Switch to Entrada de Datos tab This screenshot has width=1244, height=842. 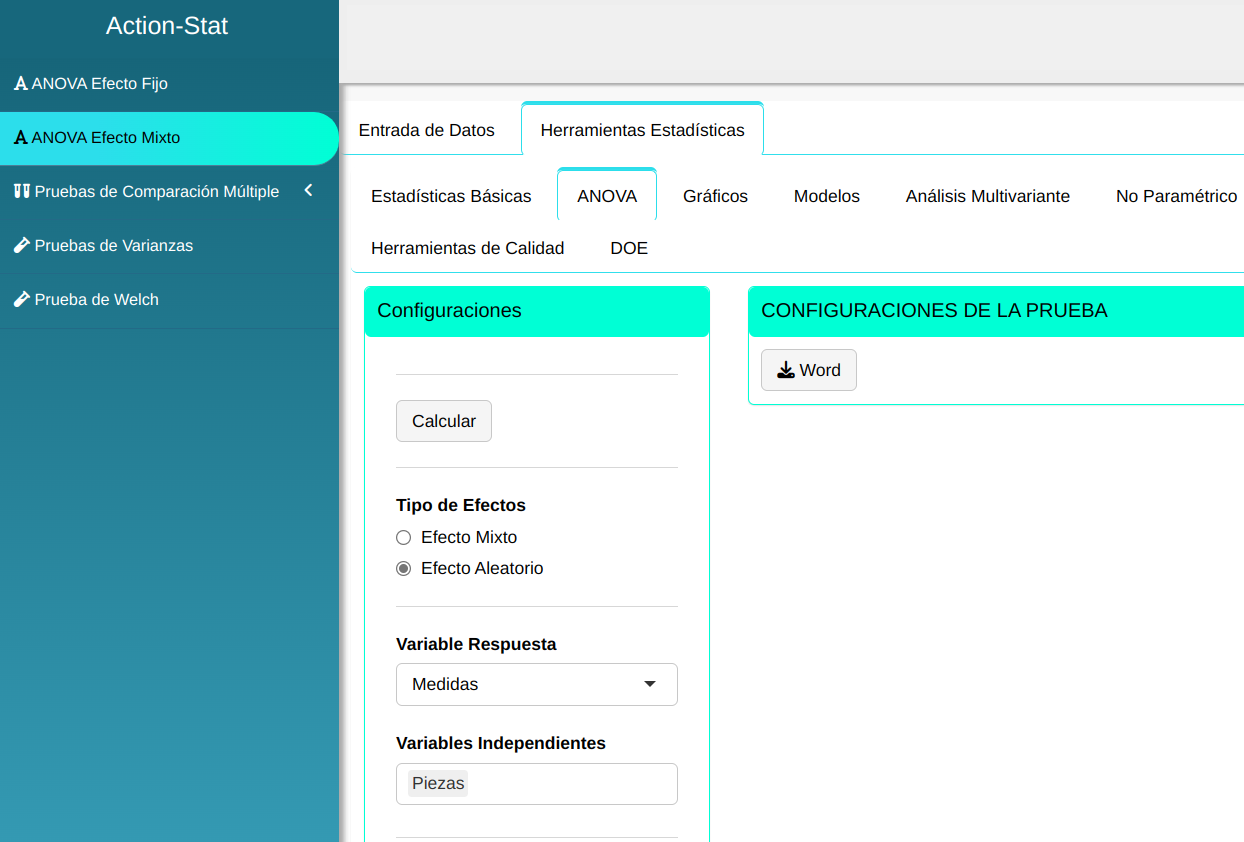pos(426,130)
